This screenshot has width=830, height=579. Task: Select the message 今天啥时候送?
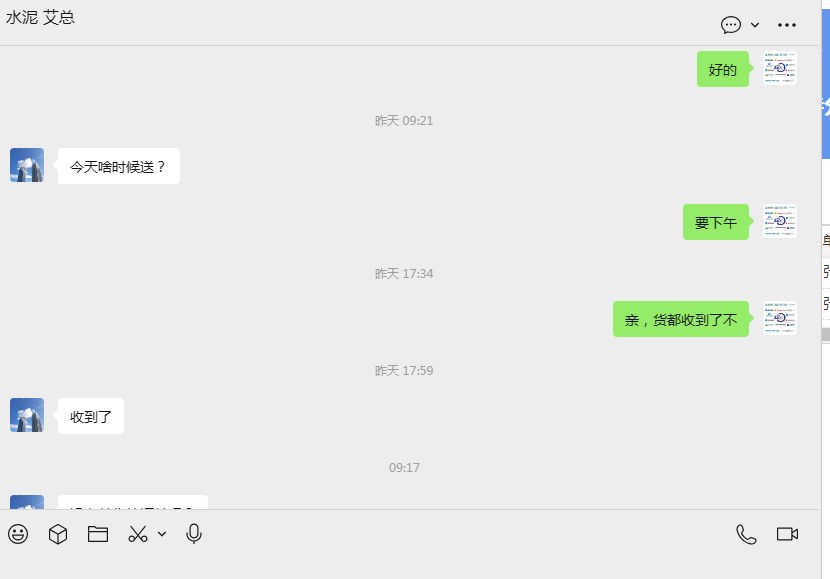click(119, 166)
